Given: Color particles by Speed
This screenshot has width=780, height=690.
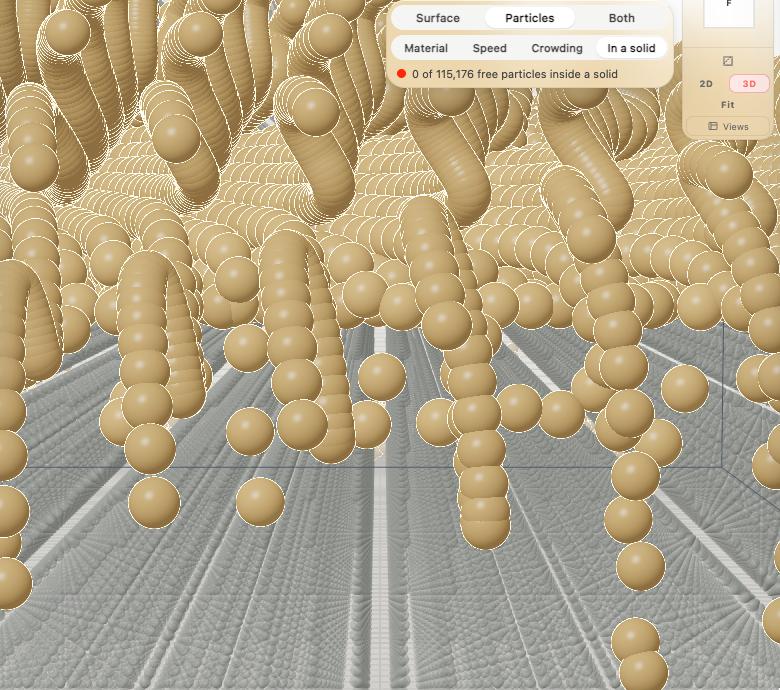Looking at the screenshot, I should point(489,48).
